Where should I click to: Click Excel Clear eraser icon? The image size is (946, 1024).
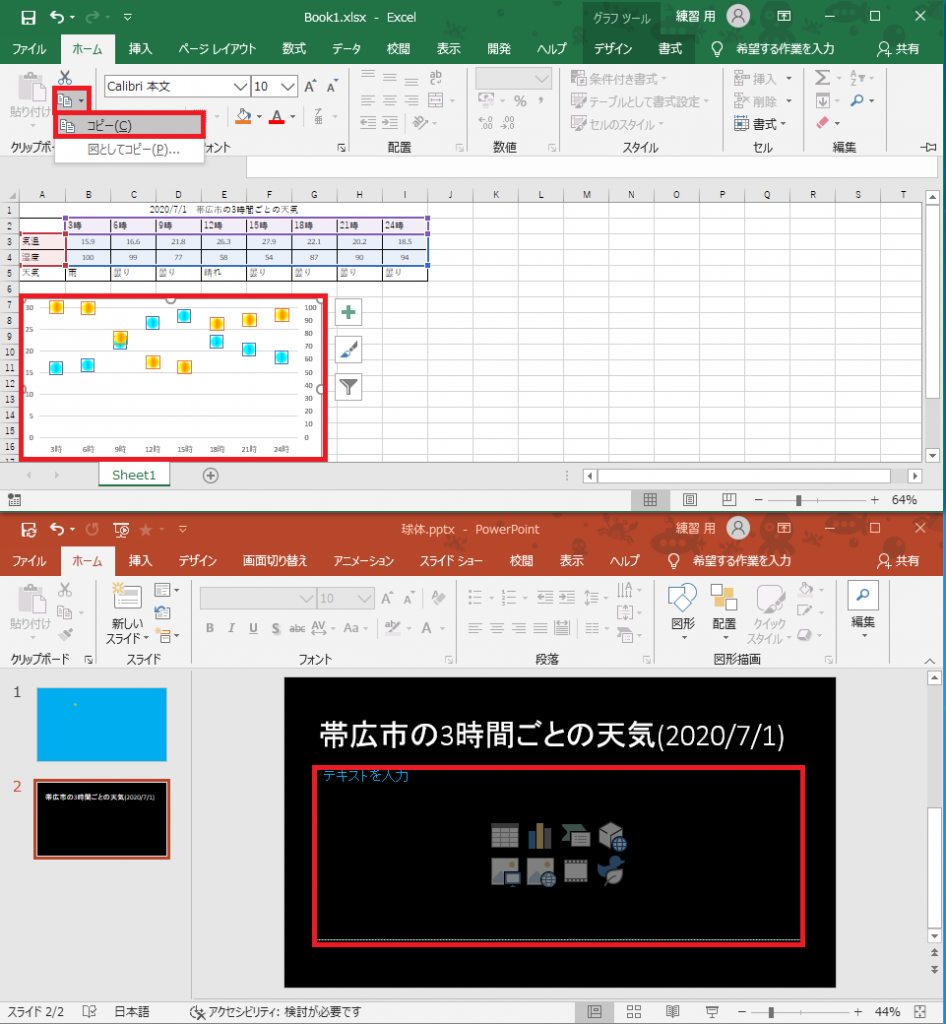(x=823, y=123)
